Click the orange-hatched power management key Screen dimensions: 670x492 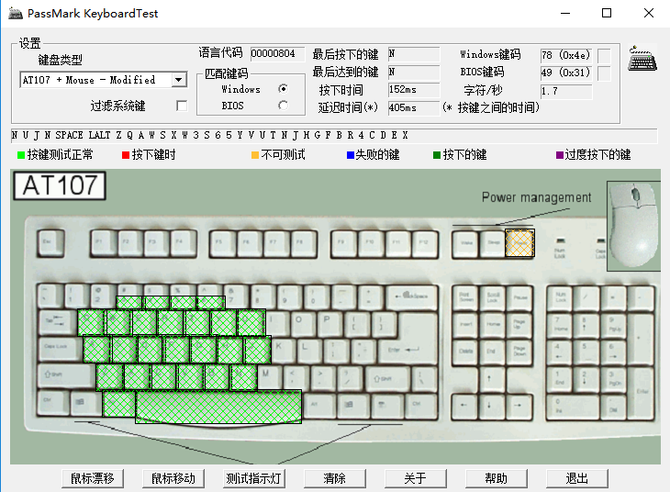click(519, 241)
